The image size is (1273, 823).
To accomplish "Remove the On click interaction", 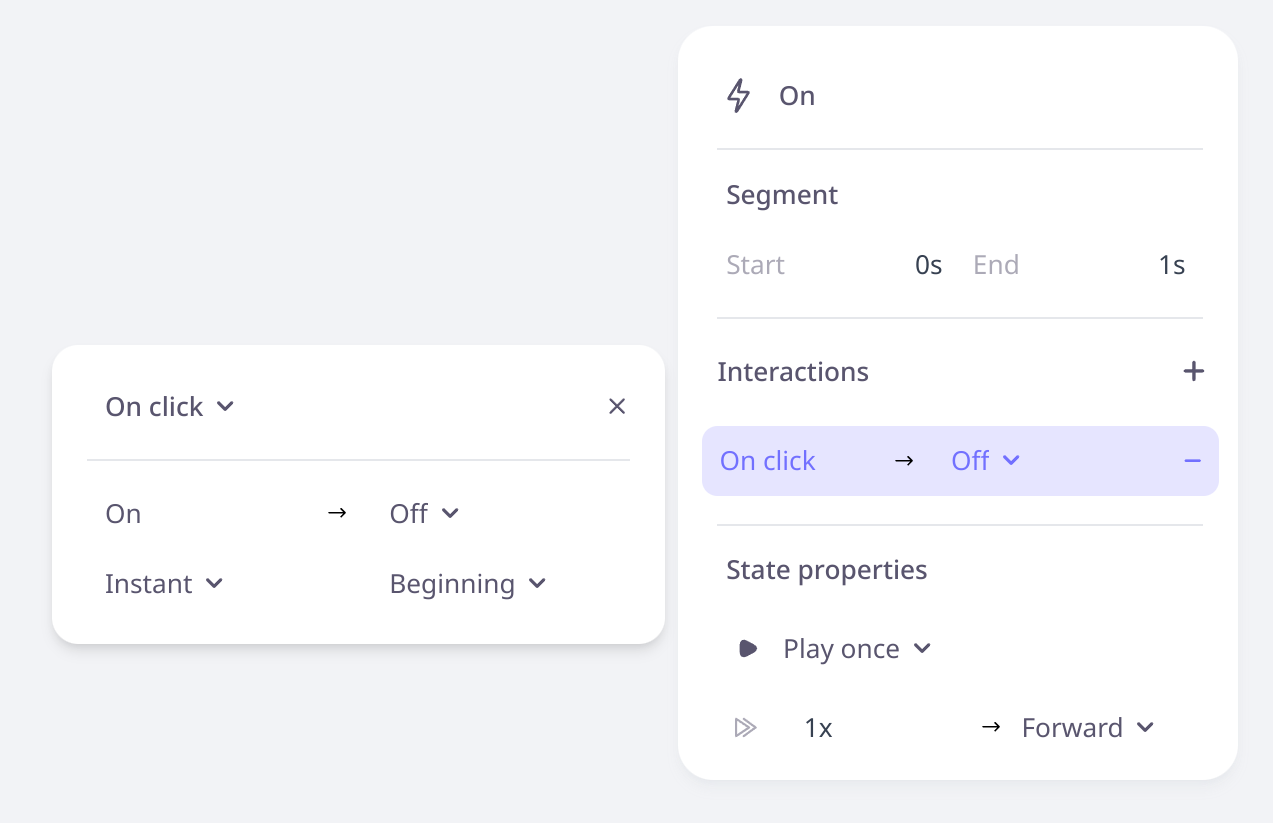I will pyautogui.click(x=1192, y=461).
